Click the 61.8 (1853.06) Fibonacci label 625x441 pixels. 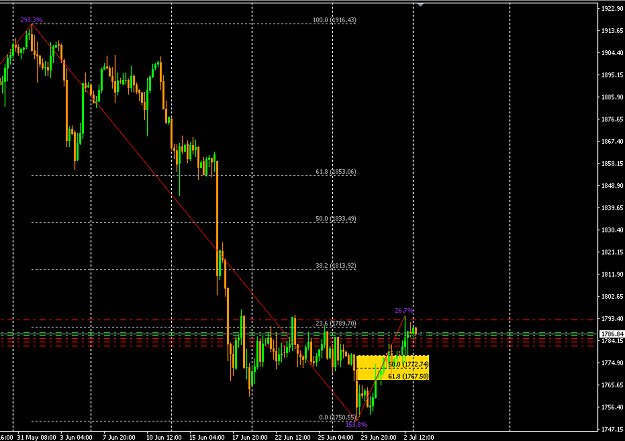pyautogui.click(x=336, y=171)
